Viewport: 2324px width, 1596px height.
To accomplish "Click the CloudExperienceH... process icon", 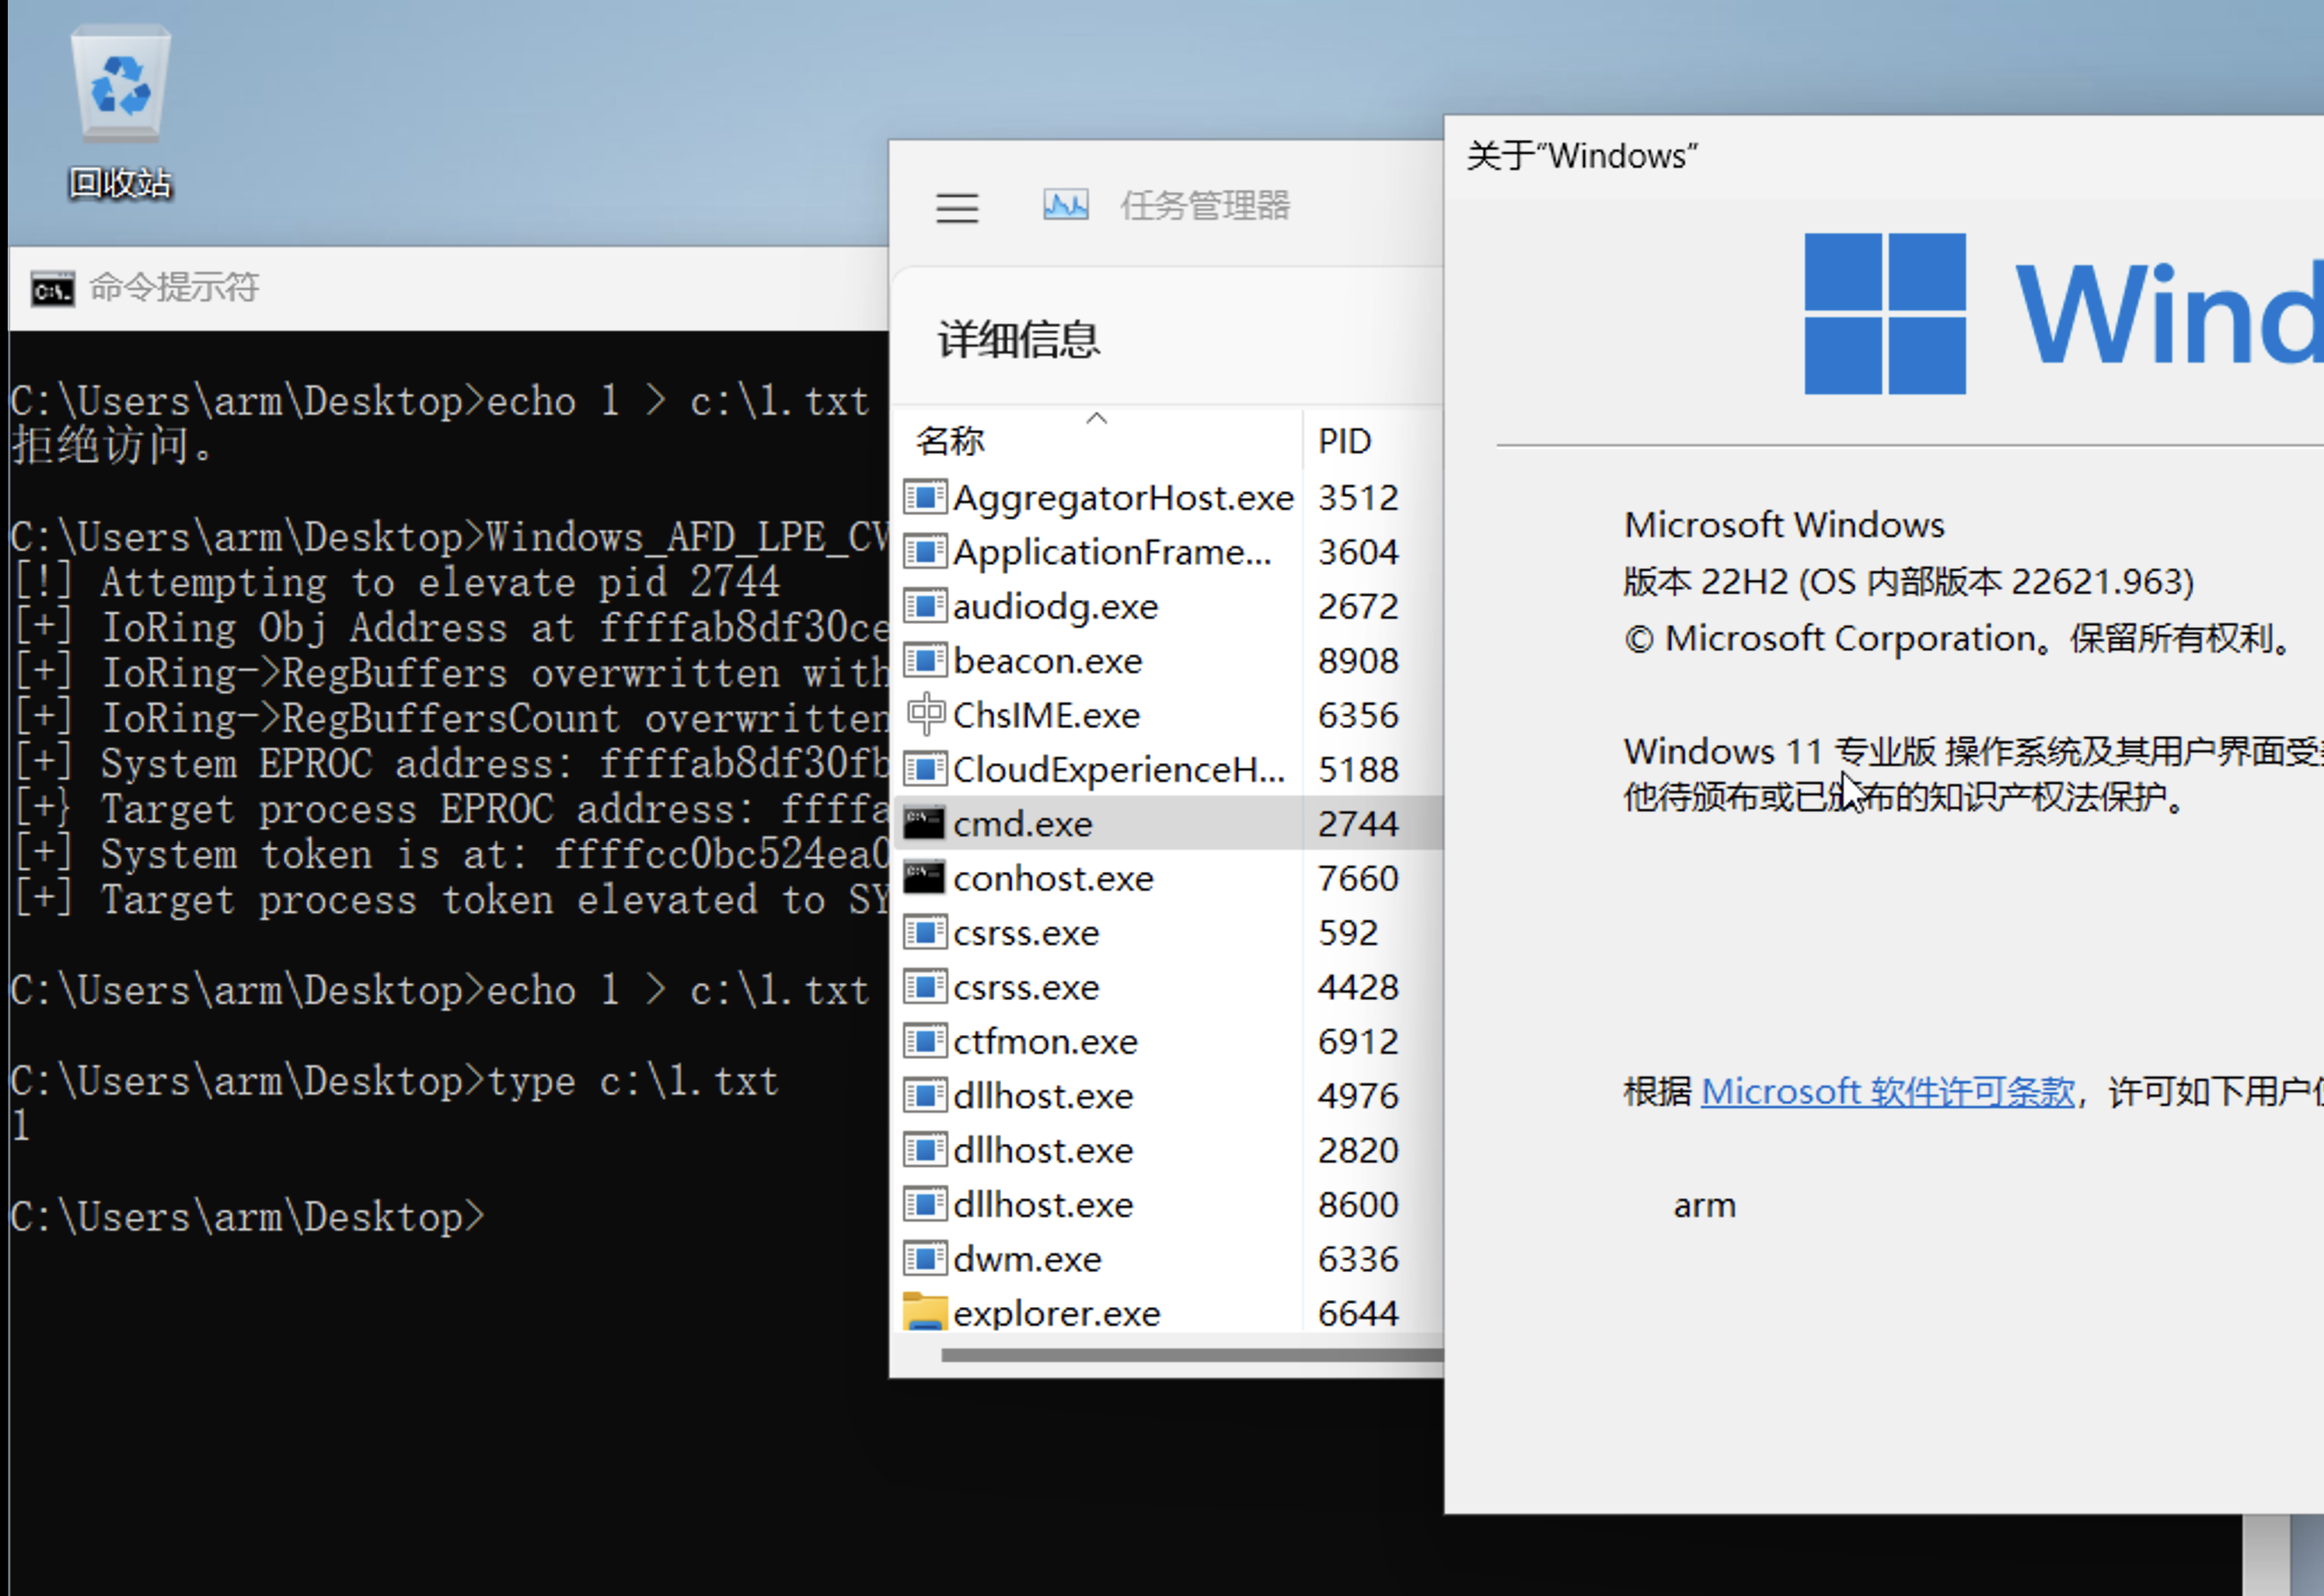I will (925, 769).
